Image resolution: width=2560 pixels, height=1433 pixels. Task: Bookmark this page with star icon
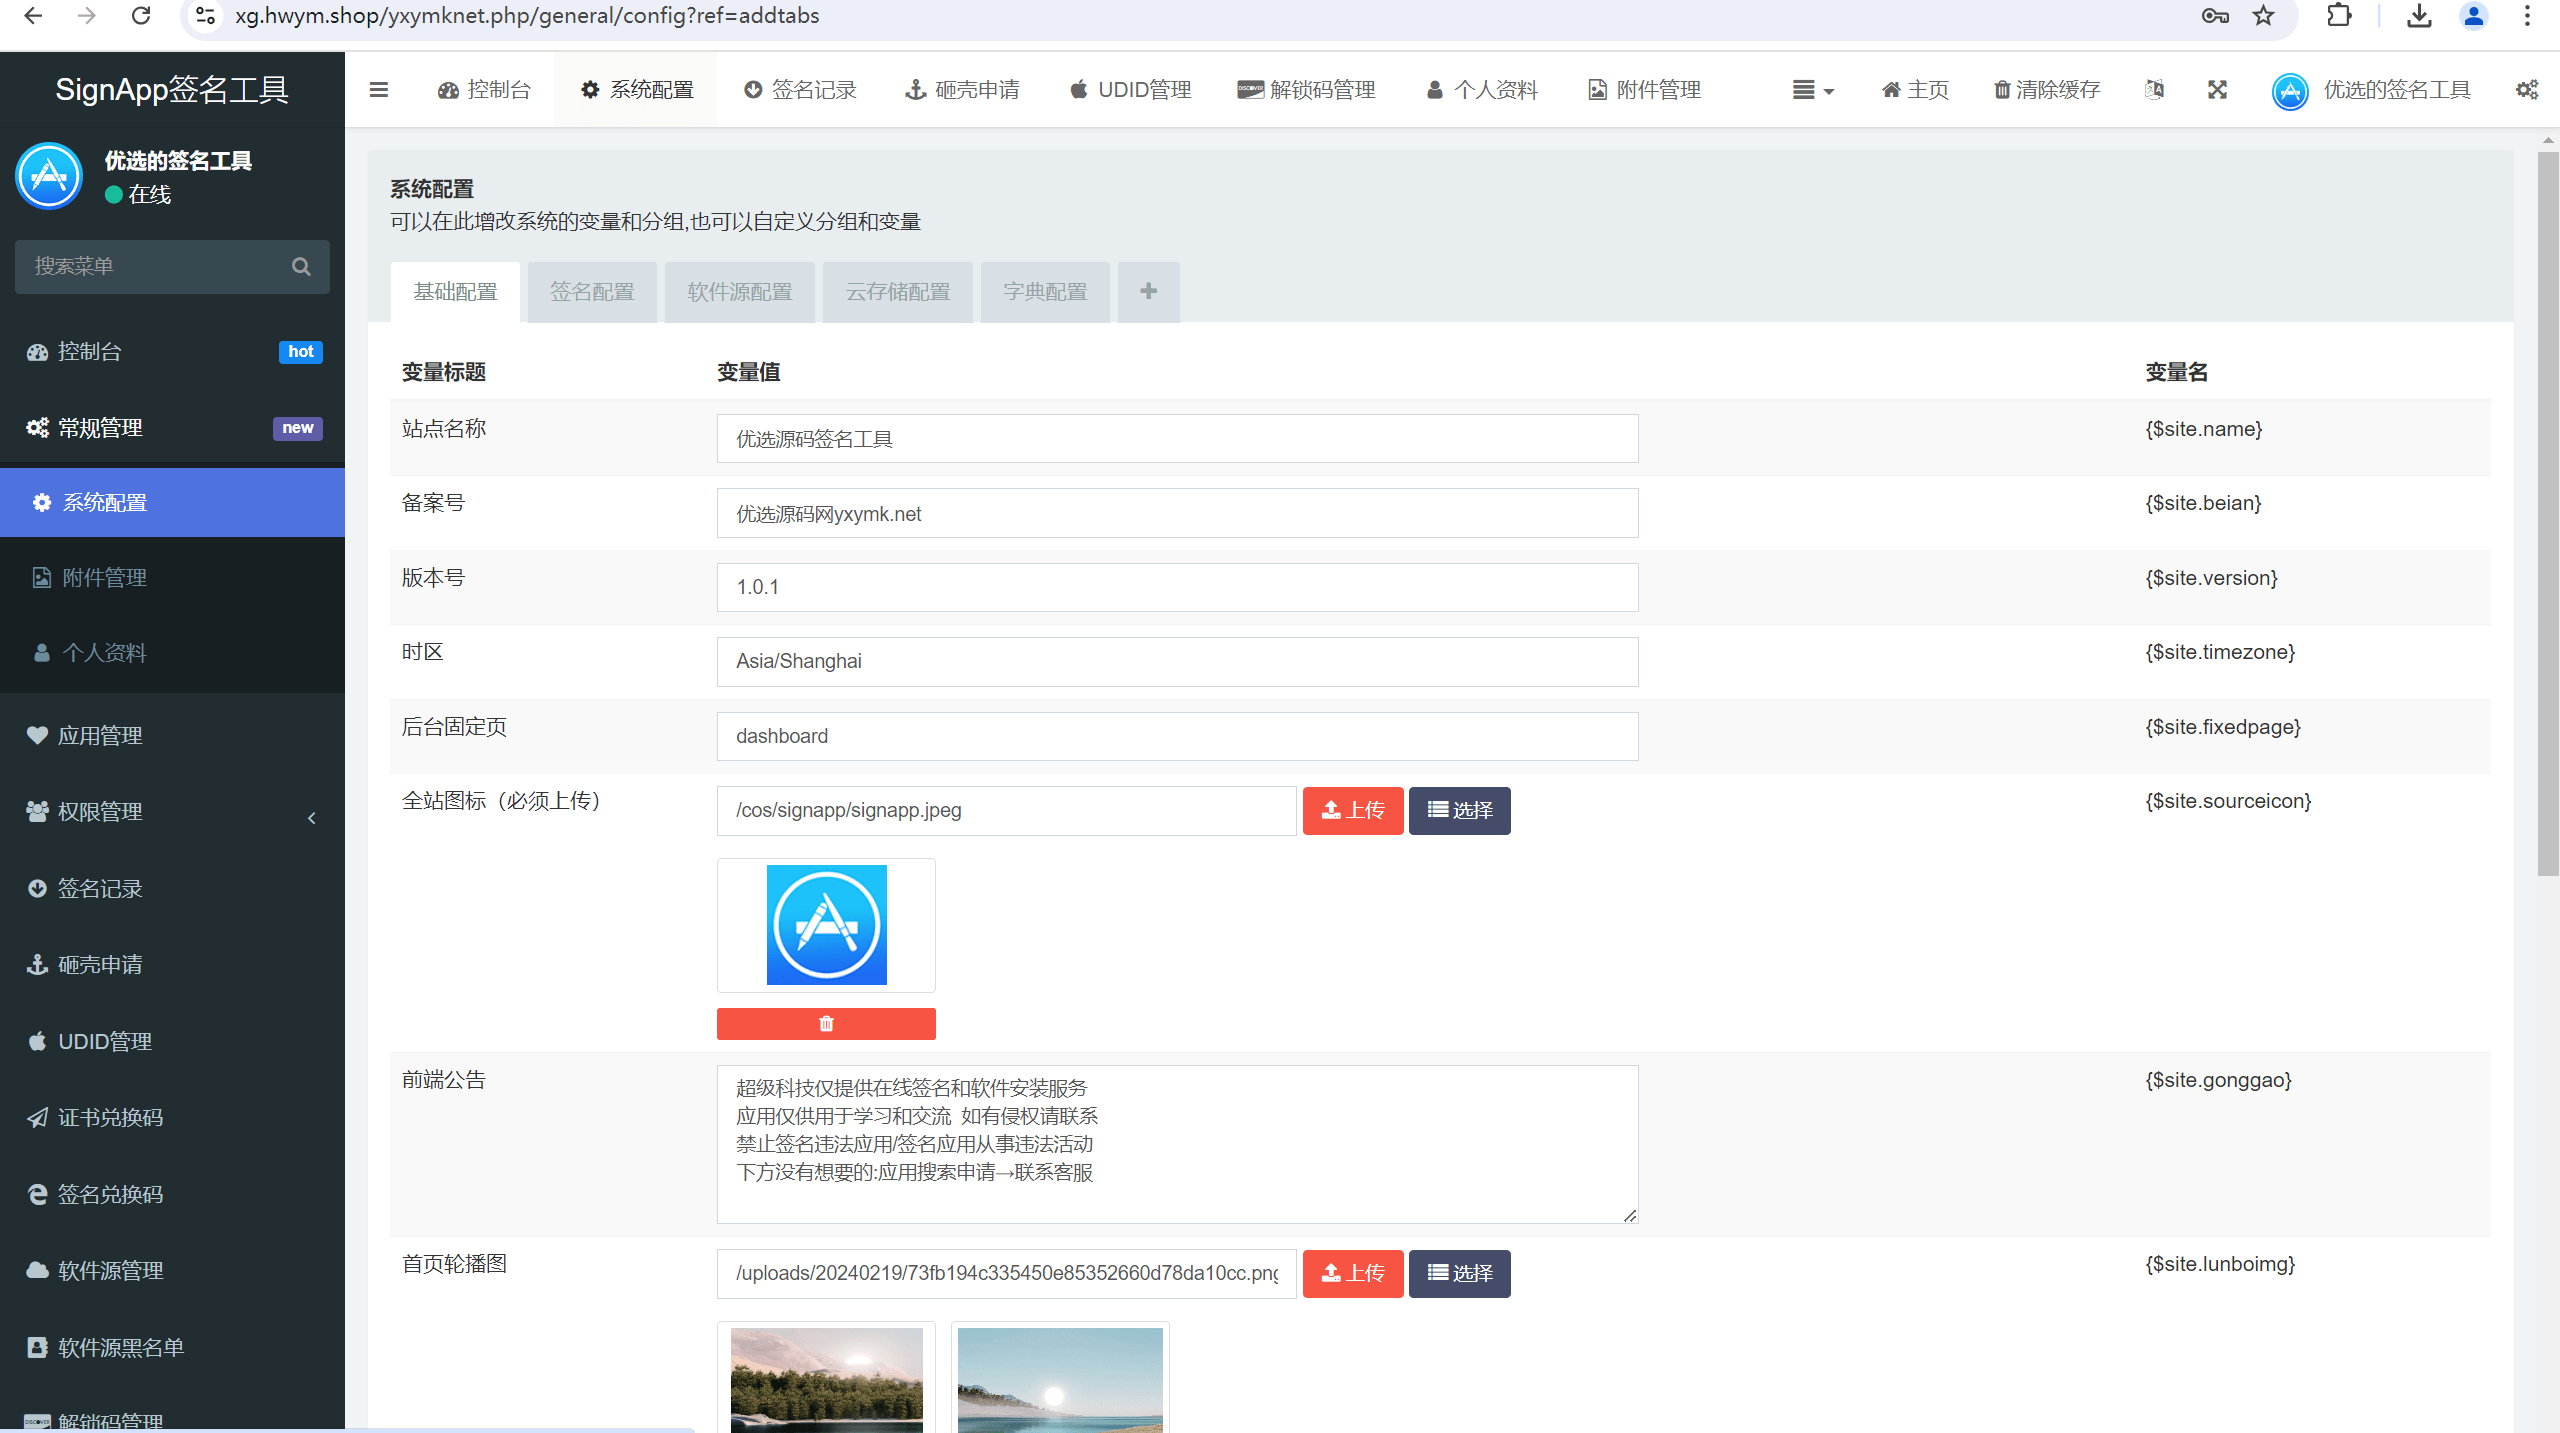coord(2263,16)
